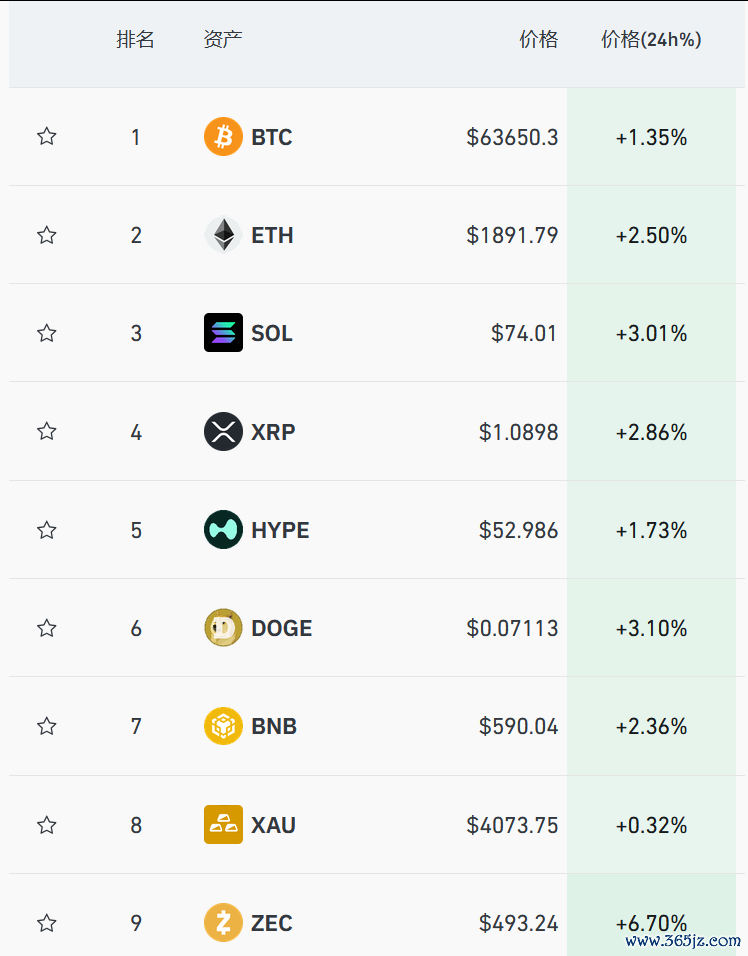This screenshot has height=956, width=748.
Task: Click the orange Bitcoin BTC coin icon
Action: [223, 137]
